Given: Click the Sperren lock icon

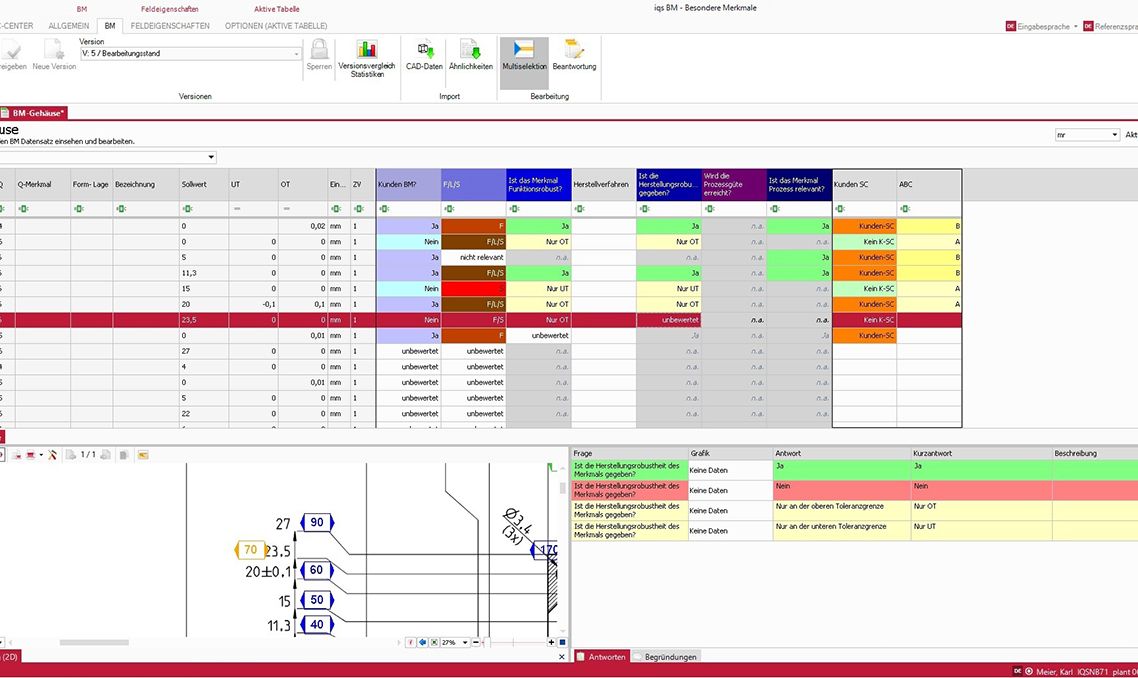Looking at the screenshot, I should point(319,55).
